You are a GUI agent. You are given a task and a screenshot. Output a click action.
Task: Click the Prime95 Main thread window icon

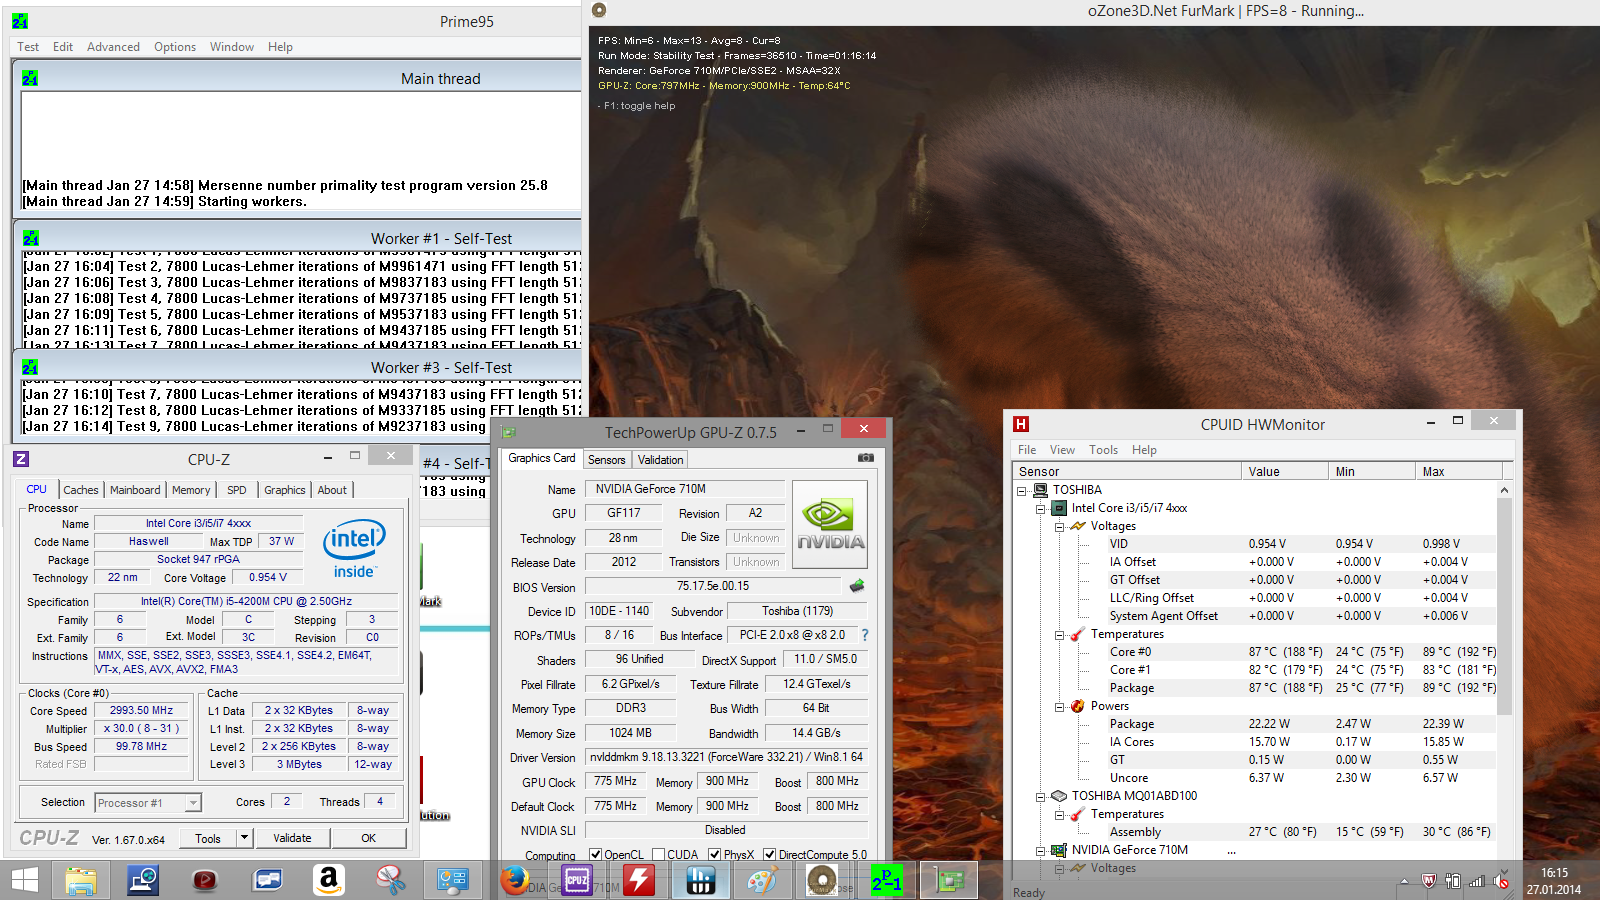tap(30, 78)
